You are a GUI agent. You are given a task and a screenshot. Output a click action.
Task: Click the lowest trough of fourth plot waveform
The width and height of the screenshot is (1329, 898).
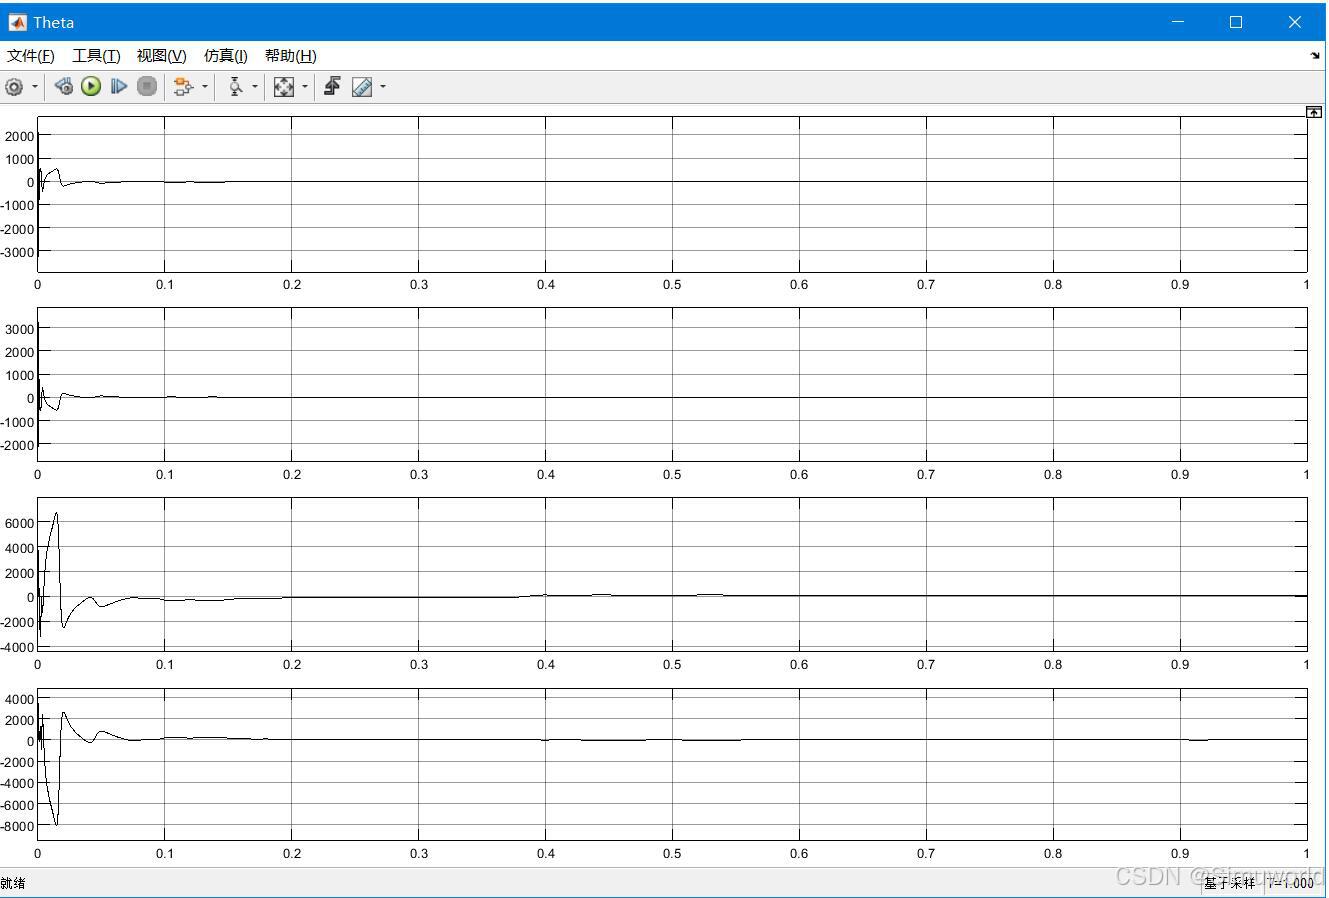(x=56, y=825)
